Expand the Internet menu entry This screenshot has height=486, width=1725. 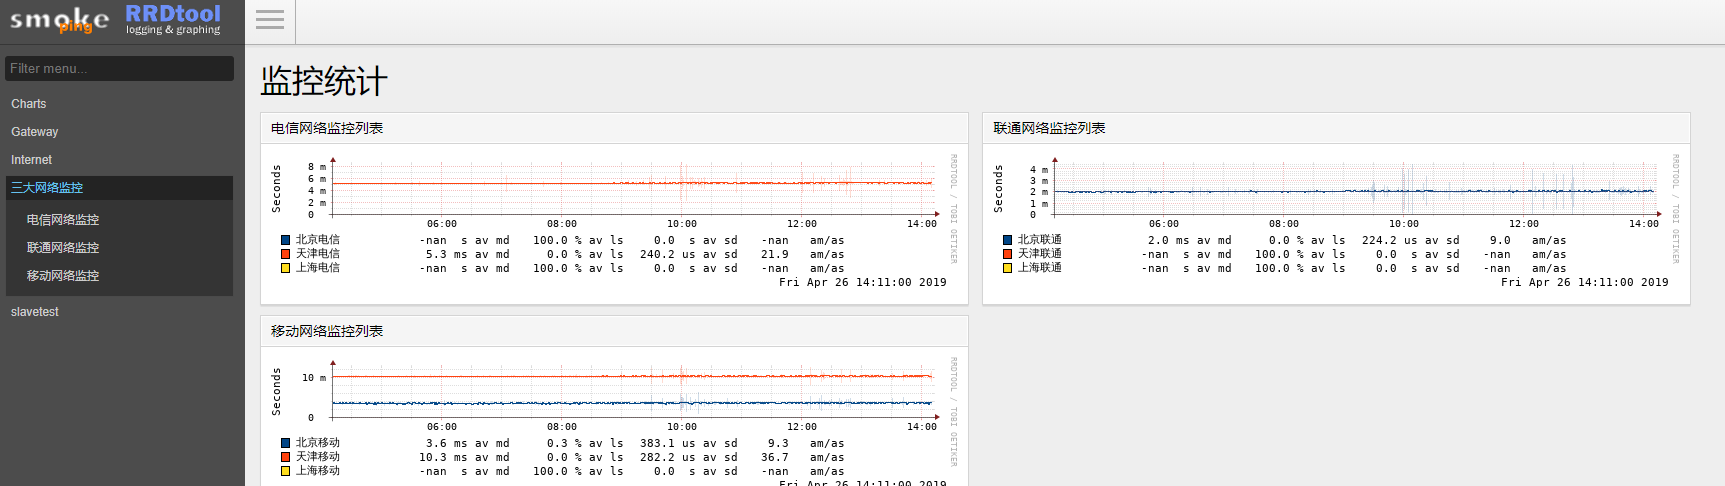pyautogui.click(x=32, y=160)
